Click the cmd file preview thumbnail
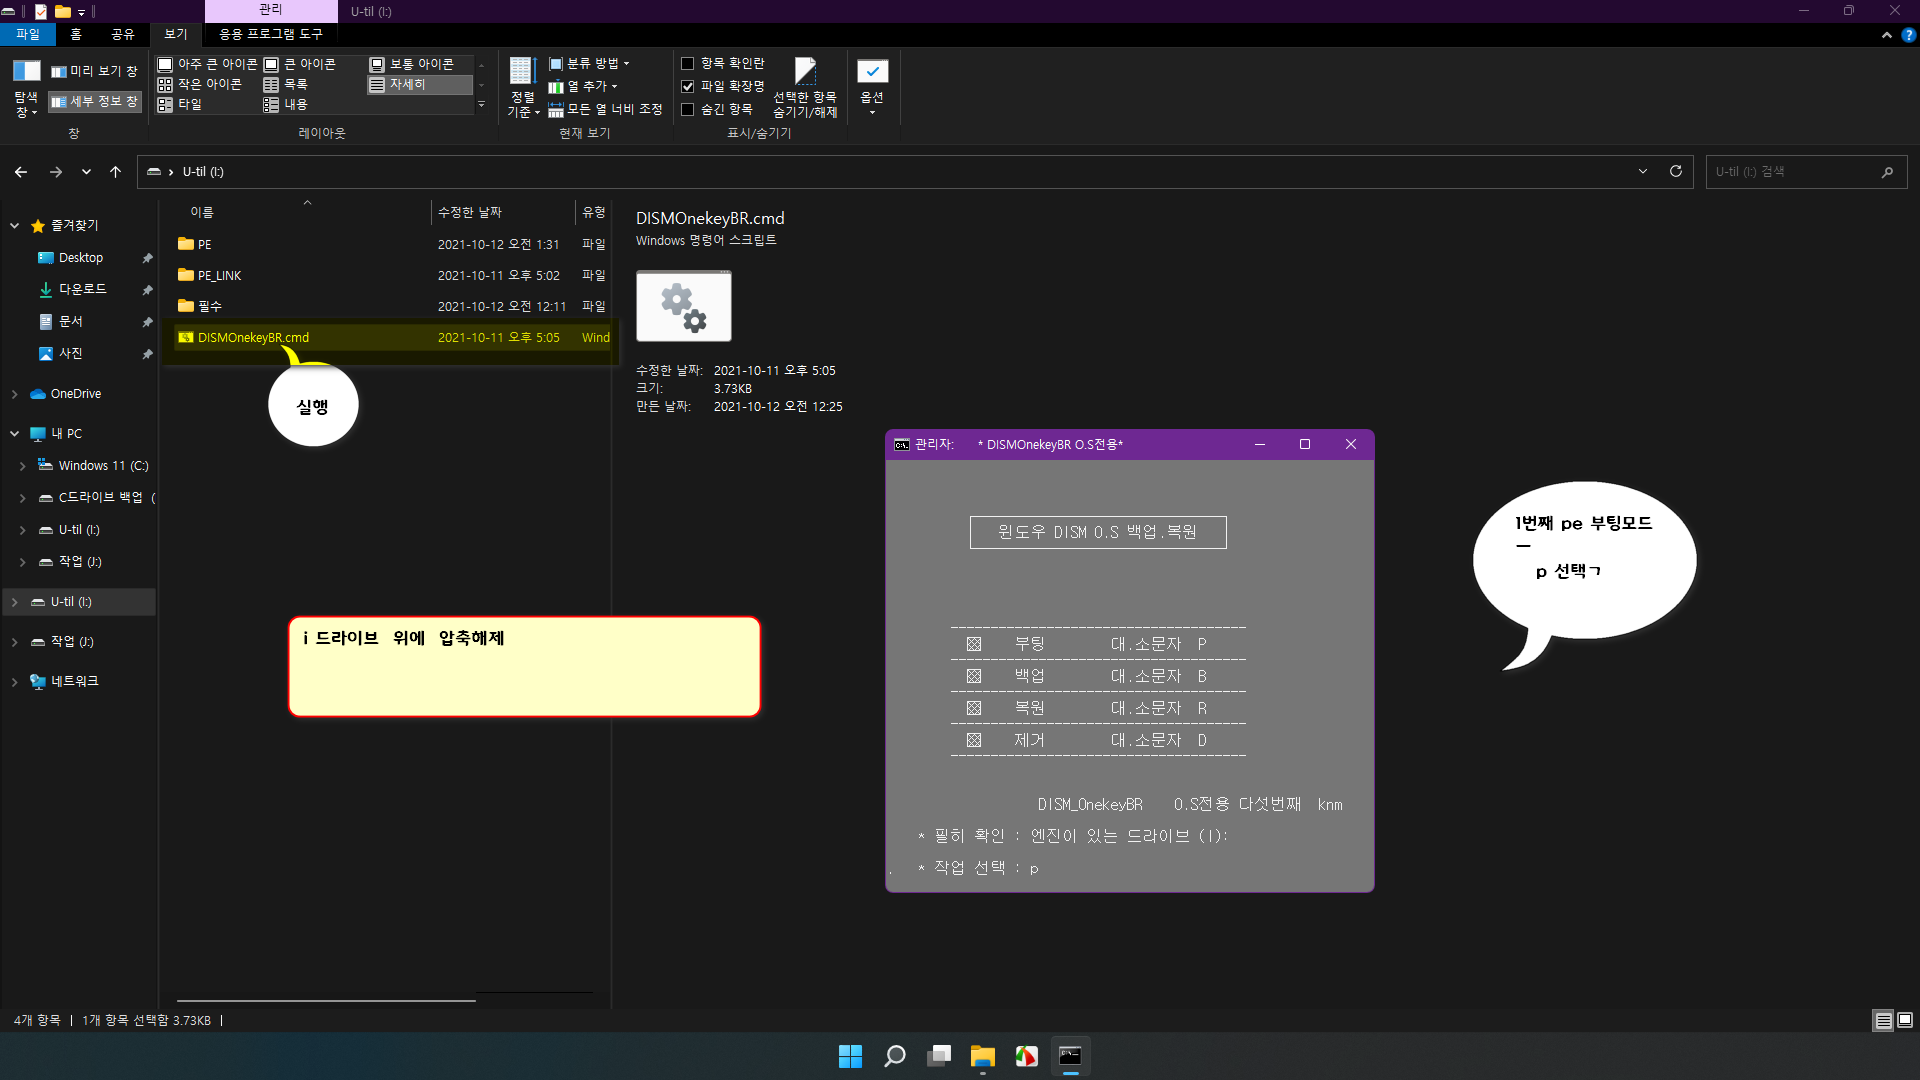 [684, 306]
